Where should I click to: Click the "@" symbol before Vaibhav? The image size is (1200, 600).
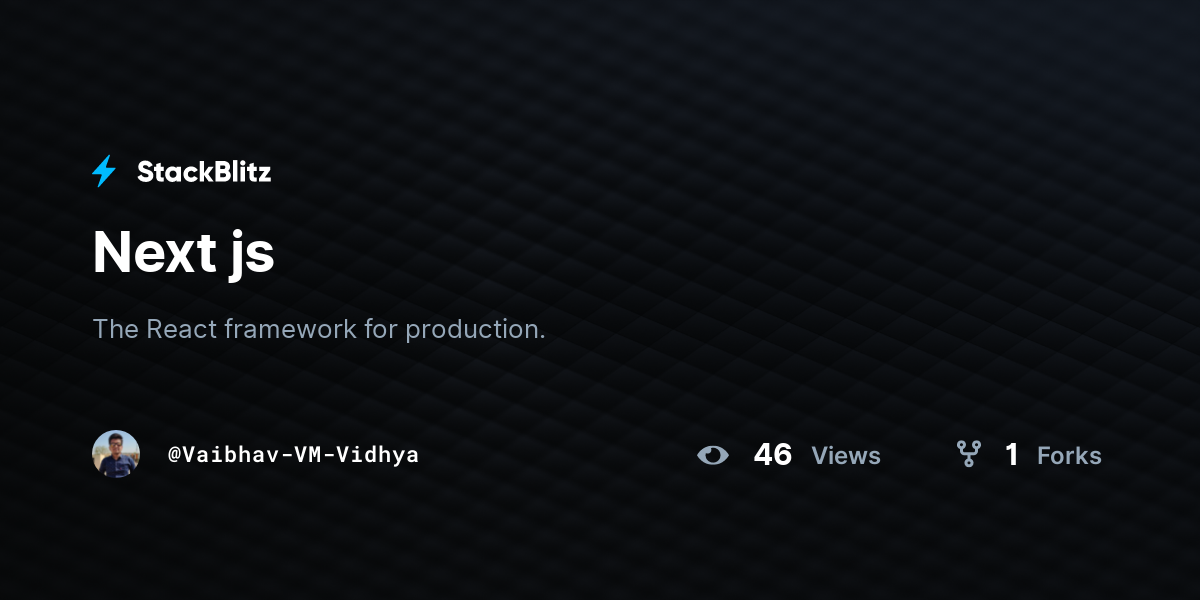tap(174, 455)
